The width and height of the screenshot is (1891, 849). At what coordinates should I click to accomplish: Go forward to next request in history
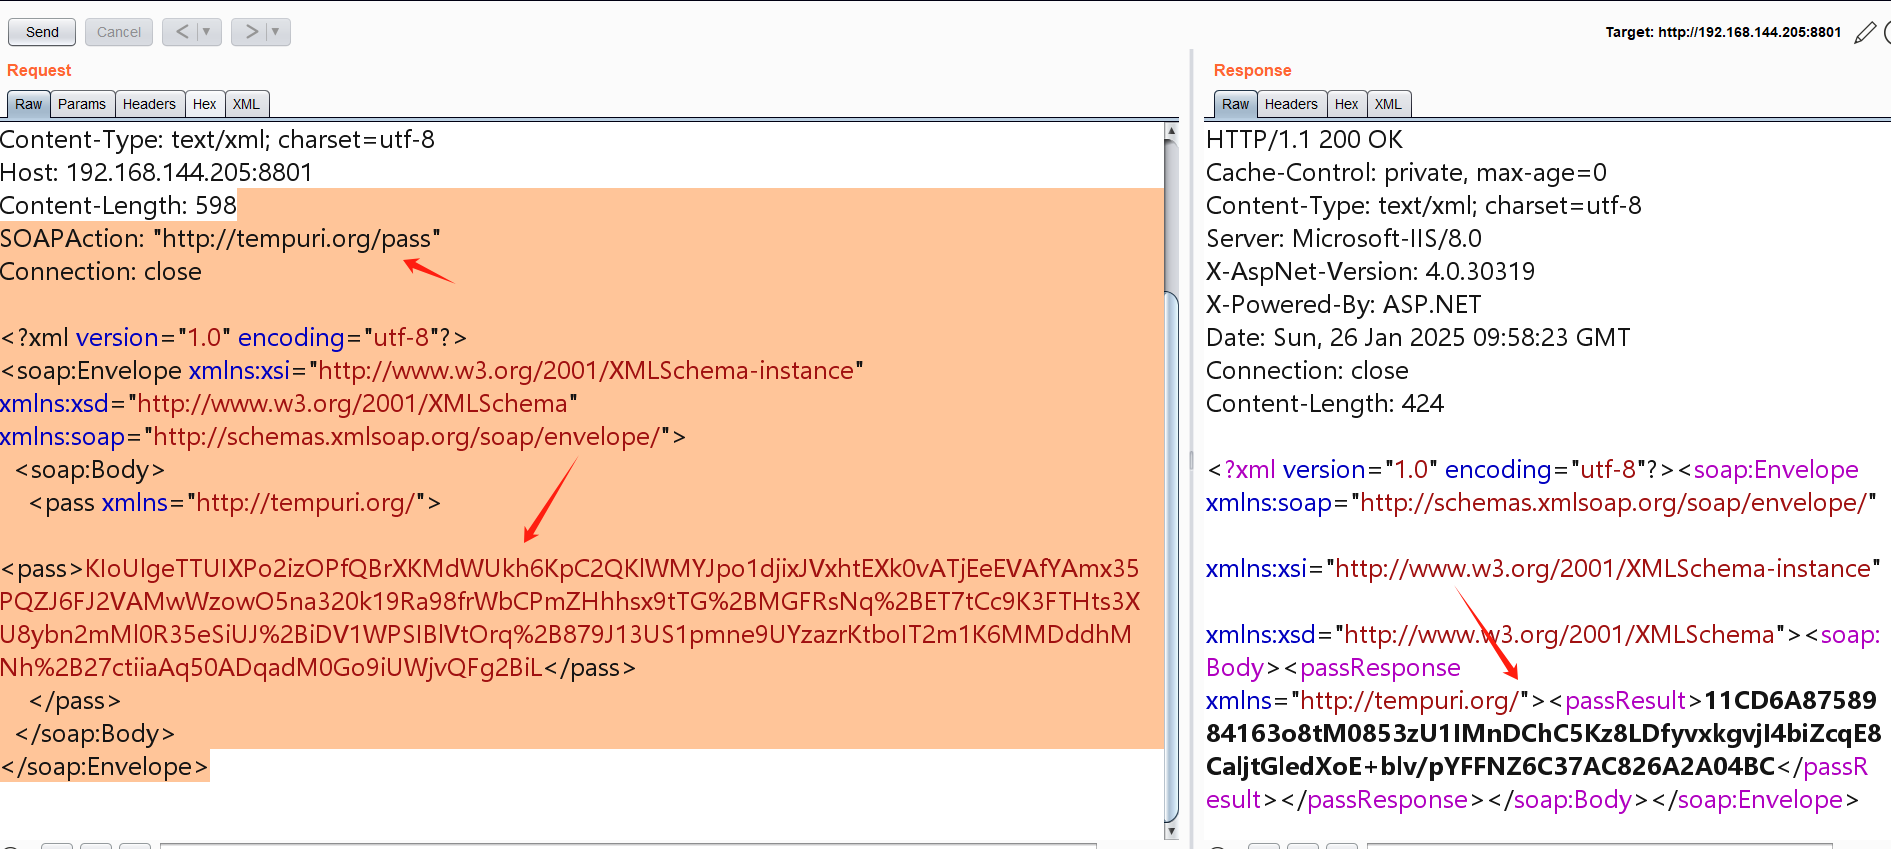tap(251, 32)
